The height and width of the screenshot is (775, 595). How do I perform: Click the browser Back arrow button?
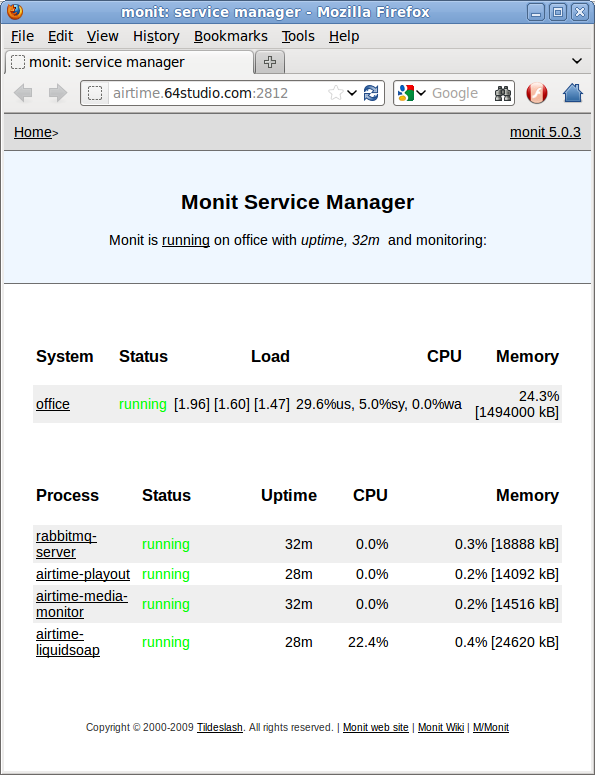point(23,93)
